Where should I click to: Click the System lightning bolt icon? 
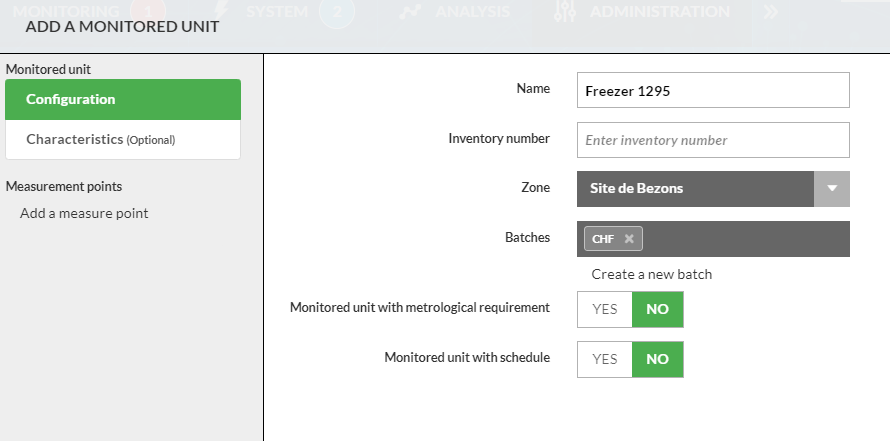click(x=221, y=10)
